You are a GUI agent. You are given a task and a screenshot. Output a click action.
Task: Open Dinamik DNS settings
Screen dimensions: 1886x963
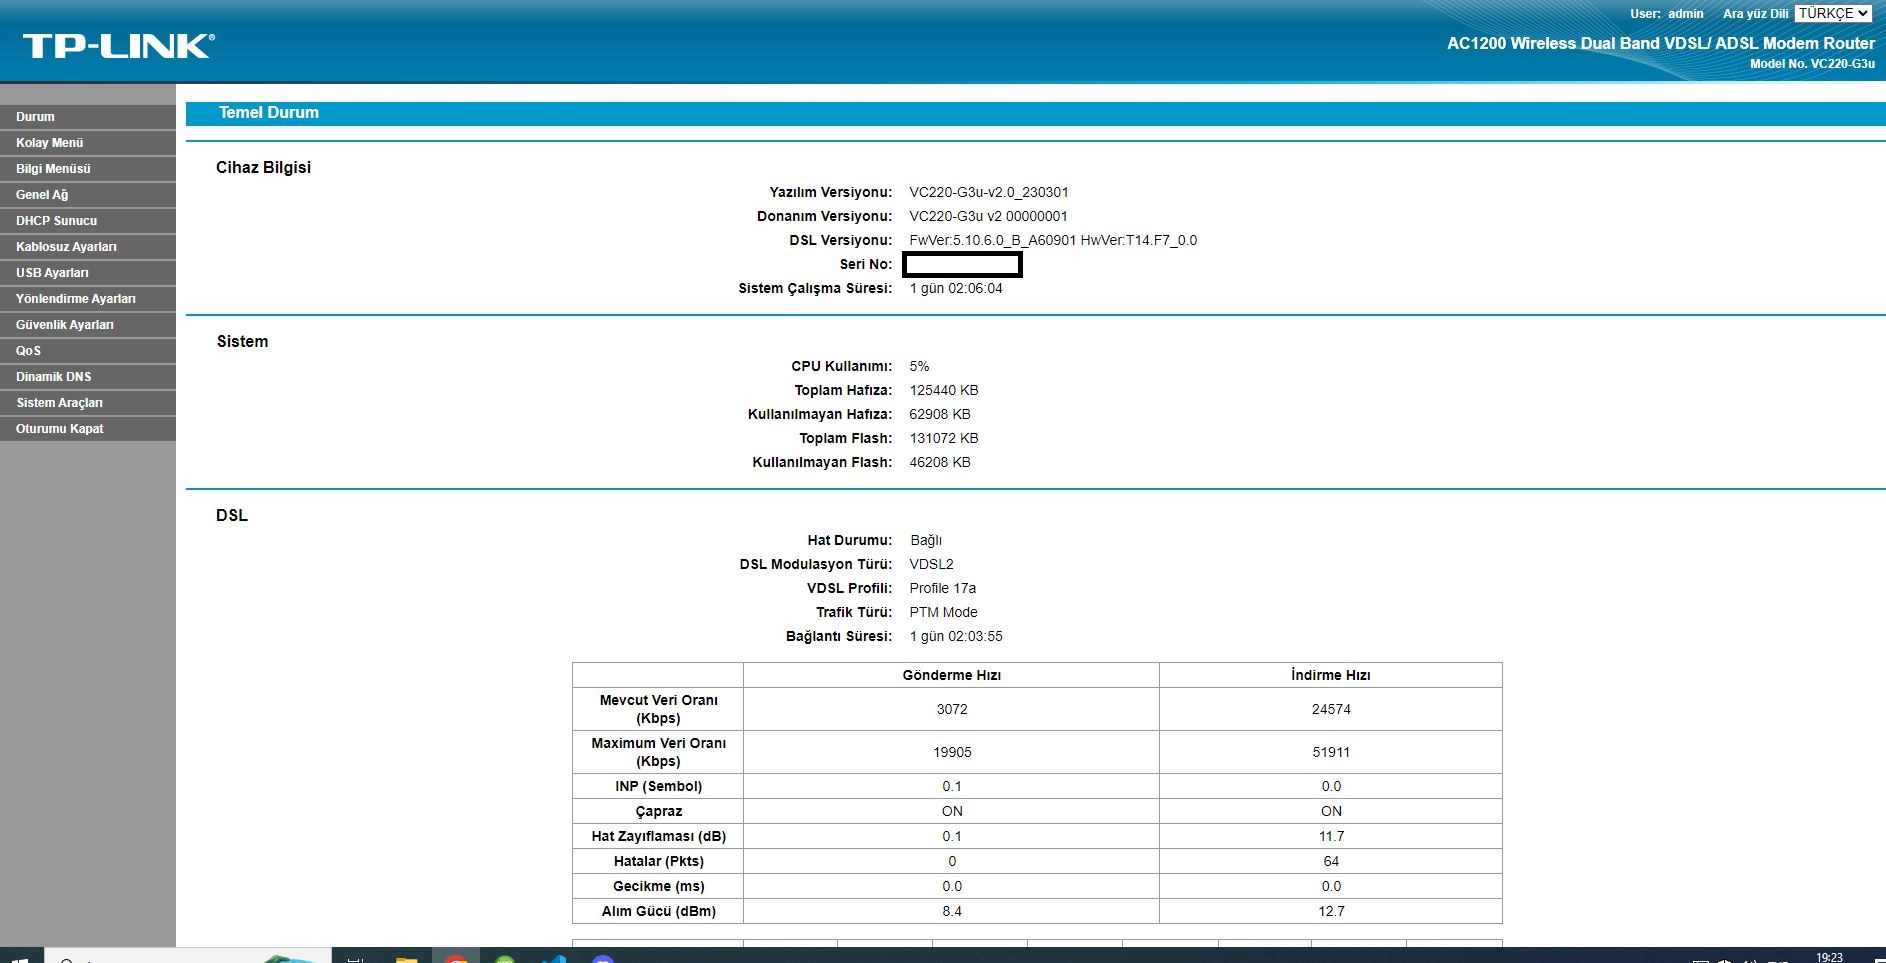pyautogui.click(x=88, y=377)
